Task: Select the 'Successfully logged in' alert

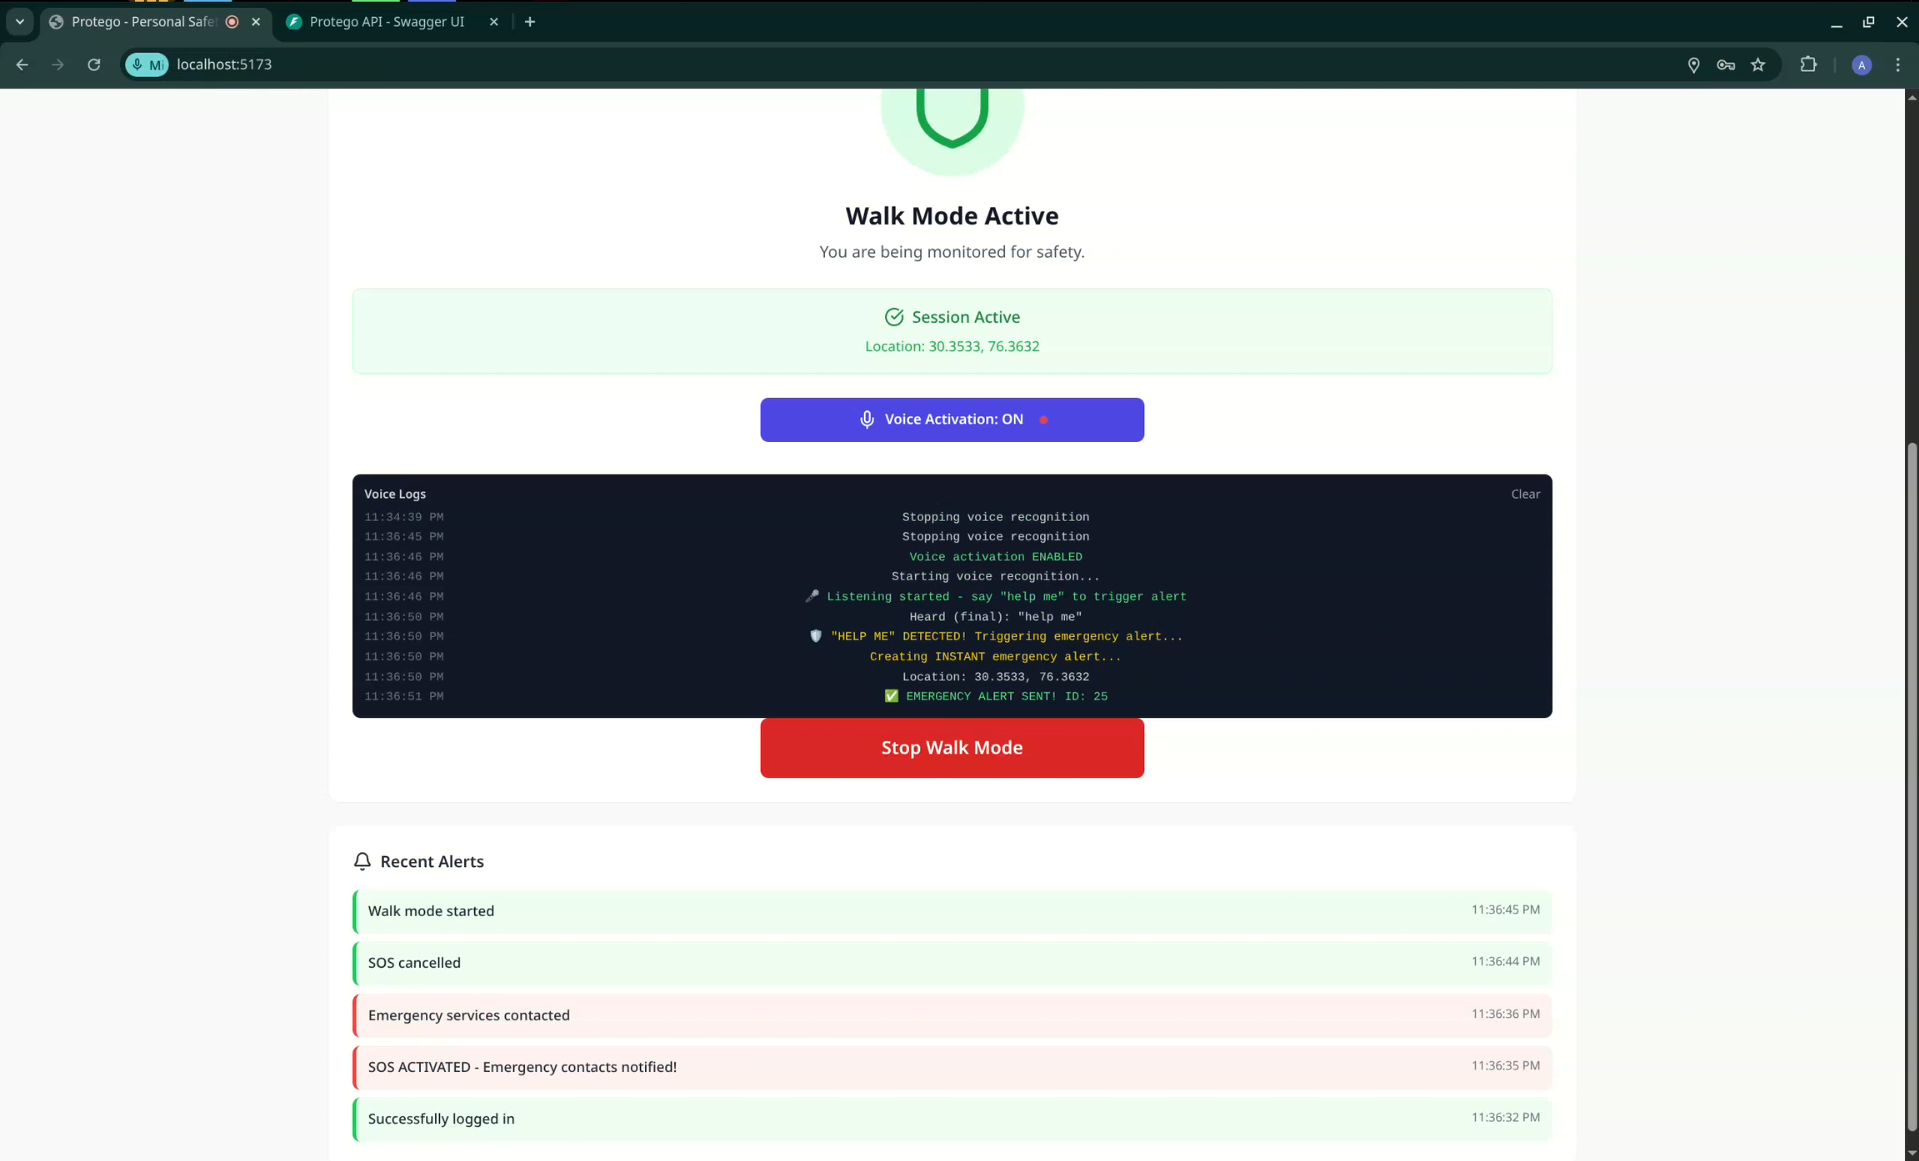Action: pos(952,1119)
